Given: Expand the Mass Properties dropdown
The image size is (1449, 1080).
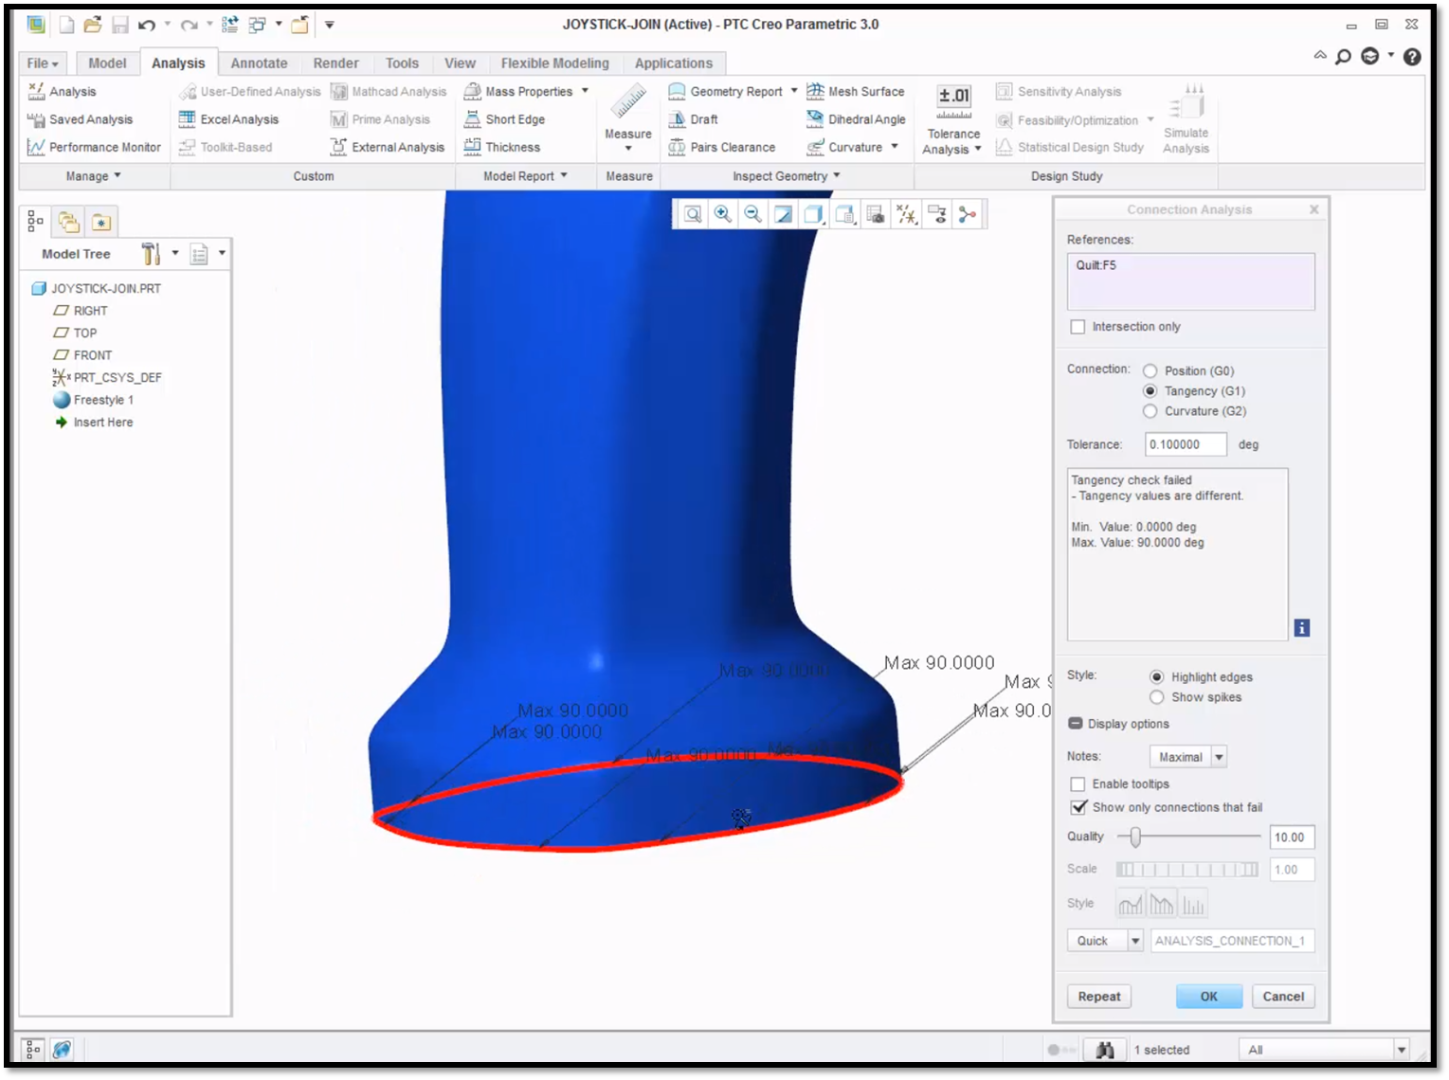Looking at the screenshot, I should click(x=585, y=91).
